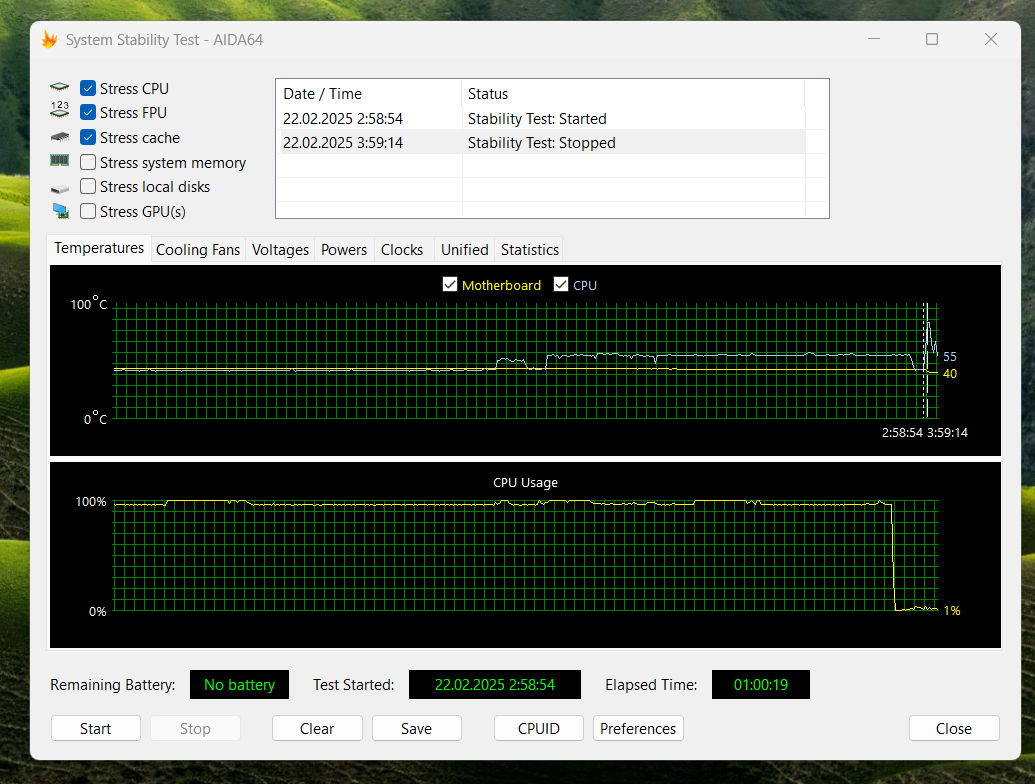The image size is (1035, 784).
Task: Click the cache chip icon beside Stress cache
Action: tap(59, 137)
